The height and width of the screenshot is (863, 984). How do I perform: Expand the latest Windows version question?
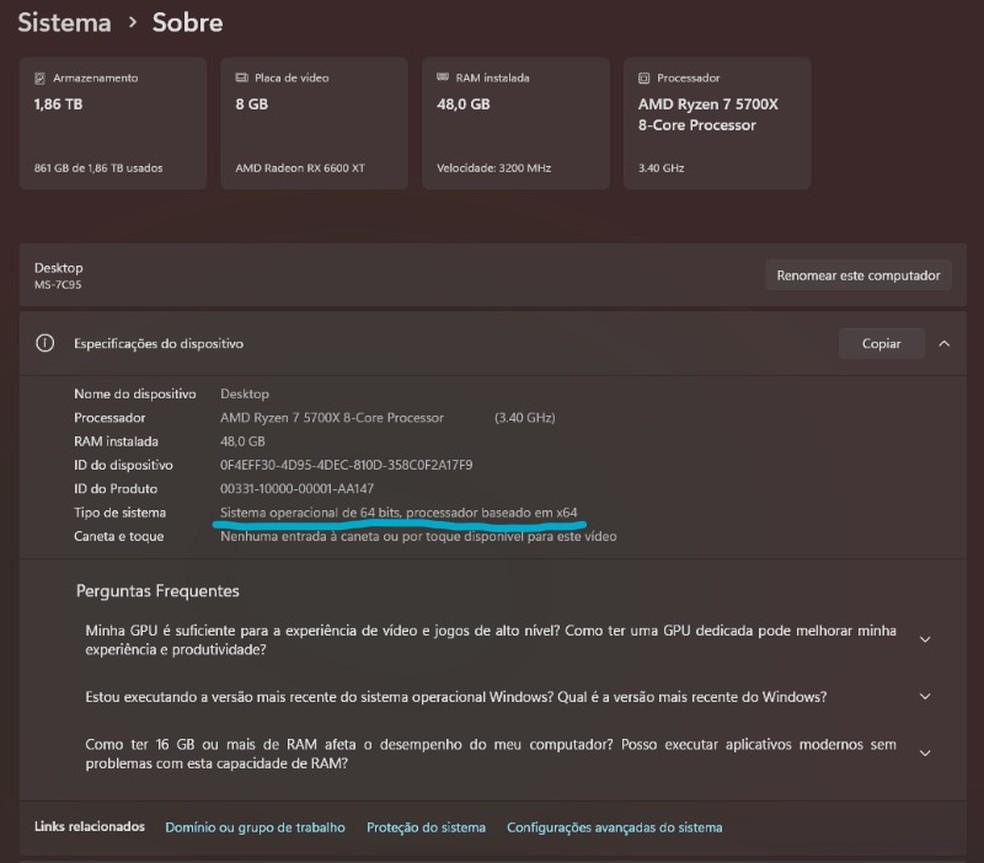click(925, 697)
